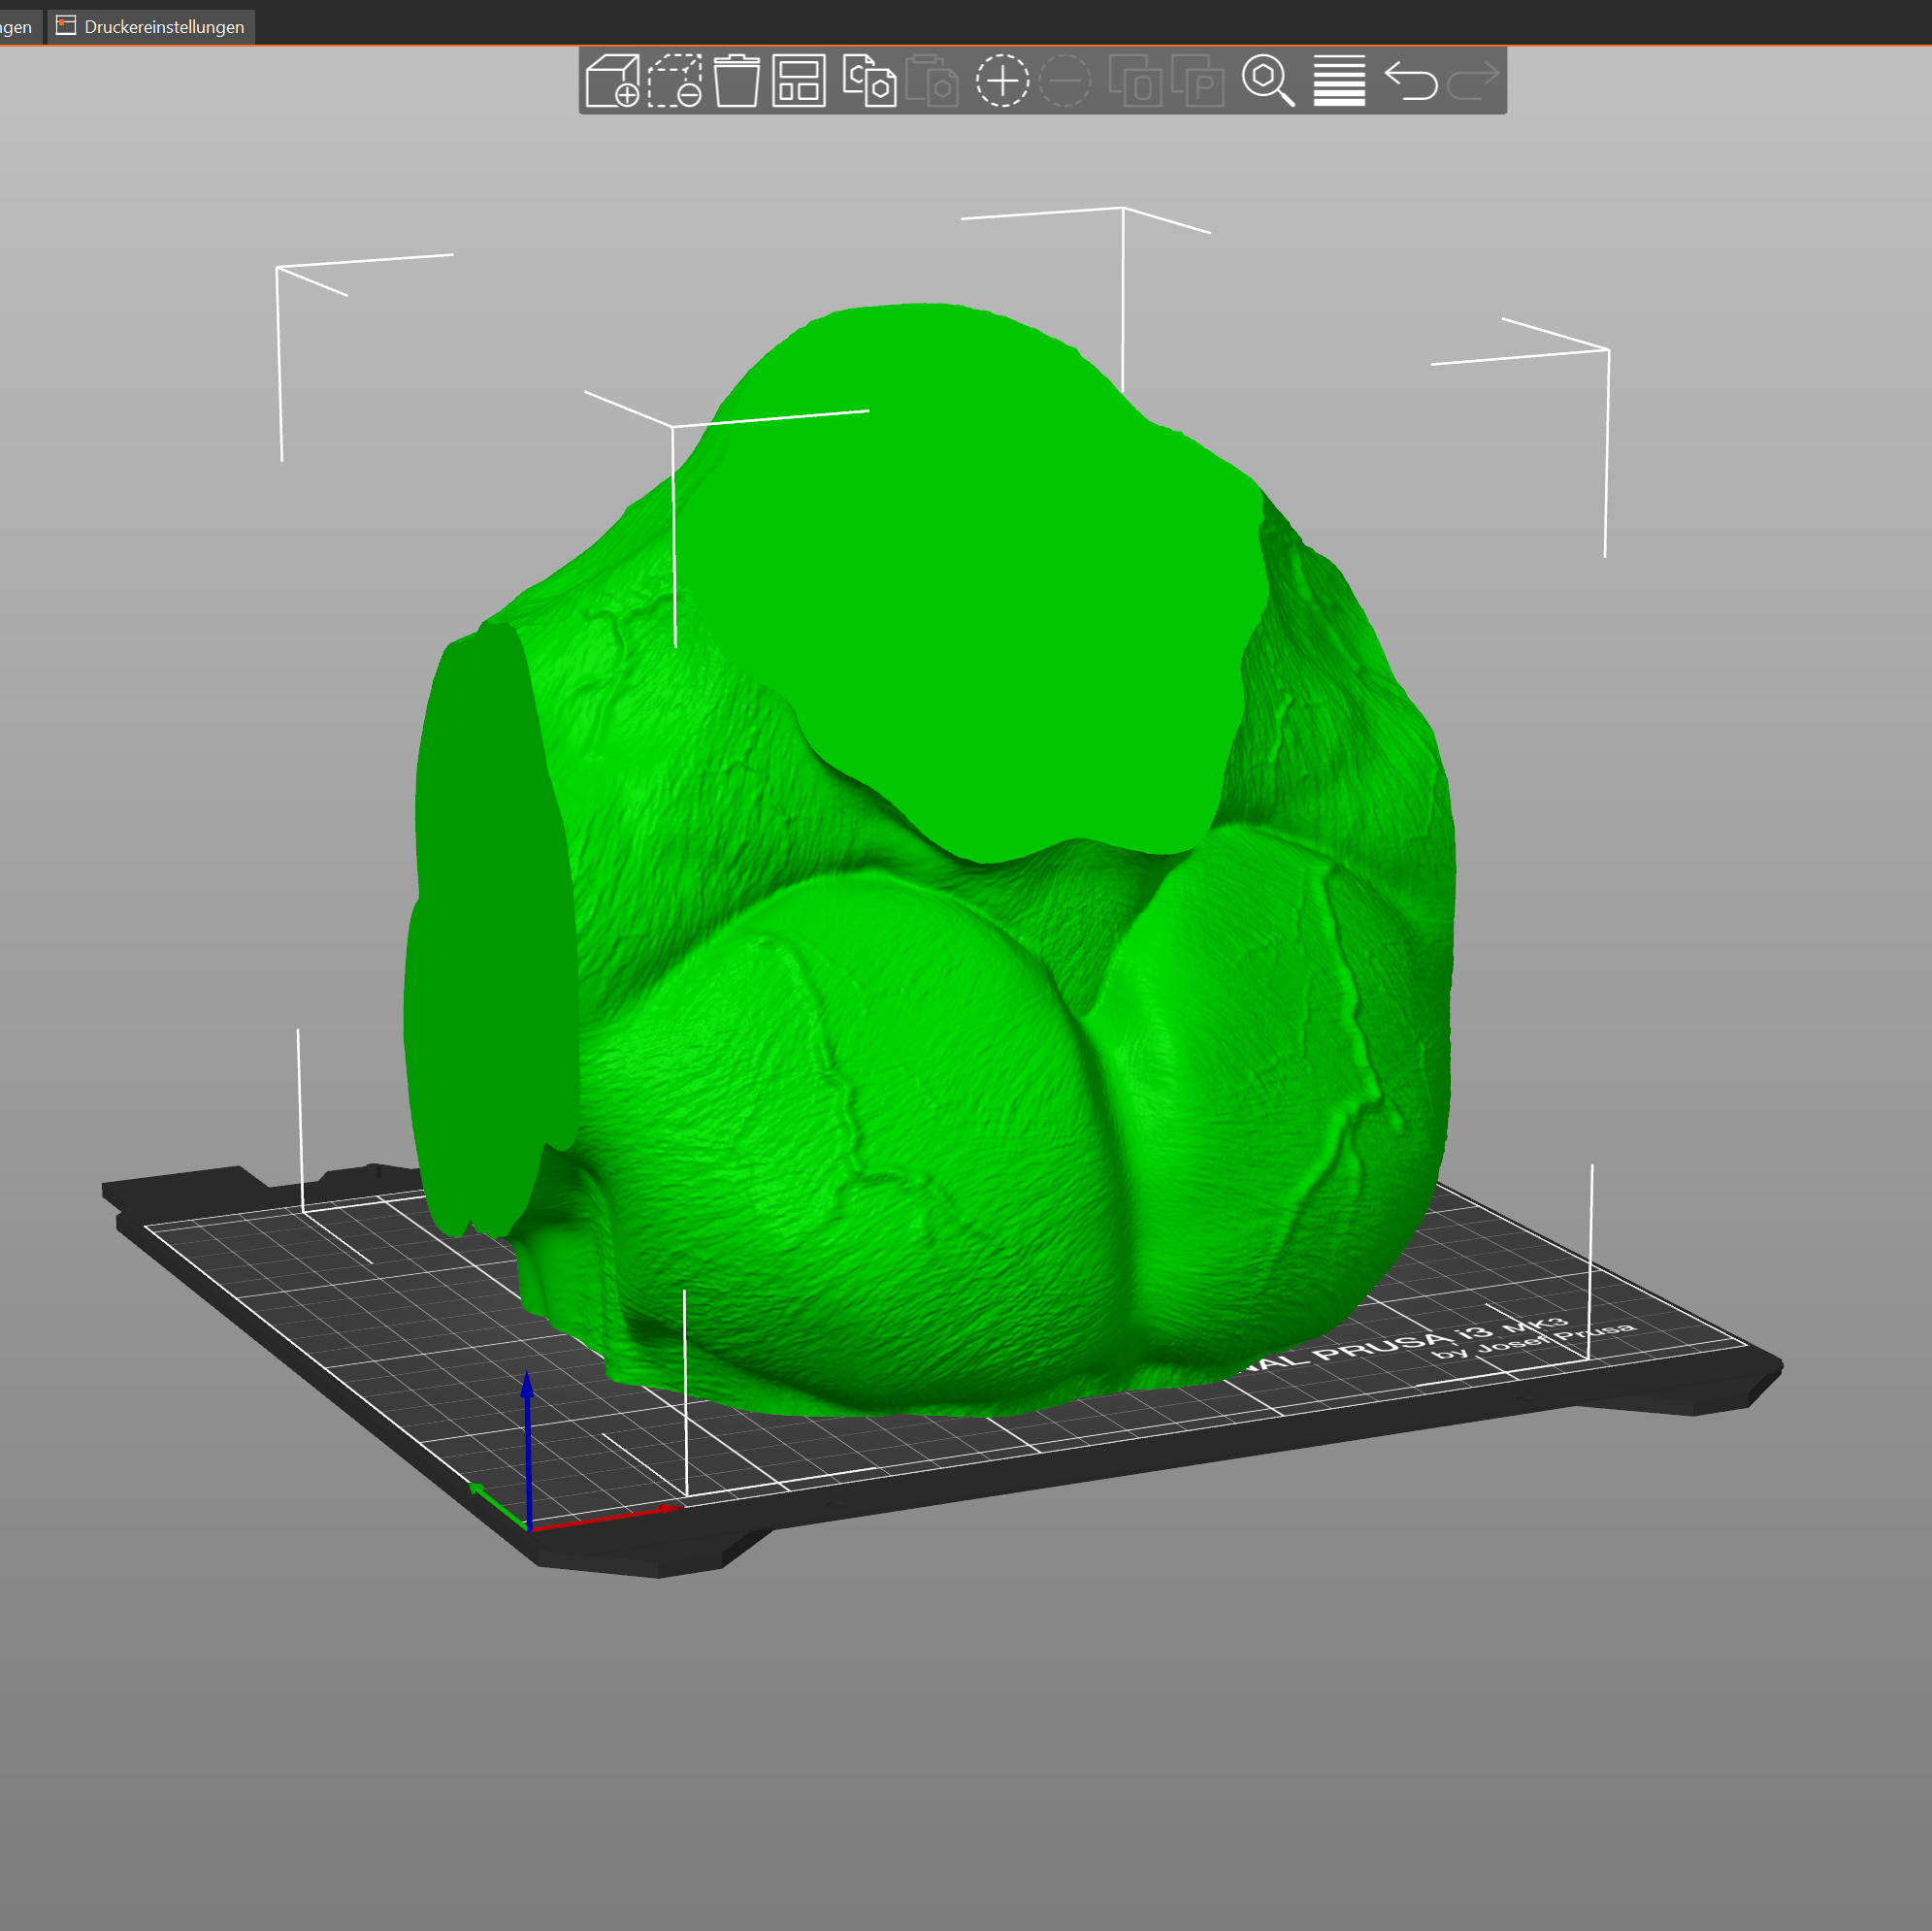
Task: Undo the last action
Action: click(x=1410, y=81)
